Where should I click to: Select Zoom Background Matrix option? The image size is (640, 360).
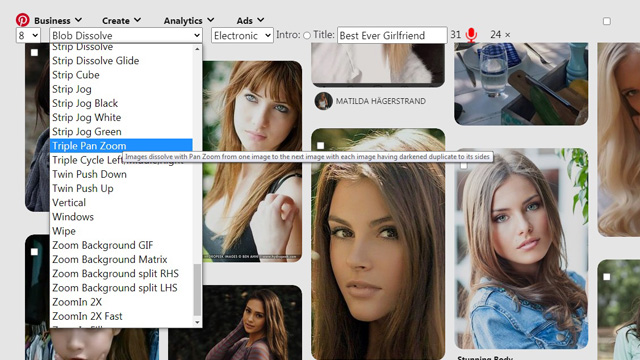click(121, 260)
